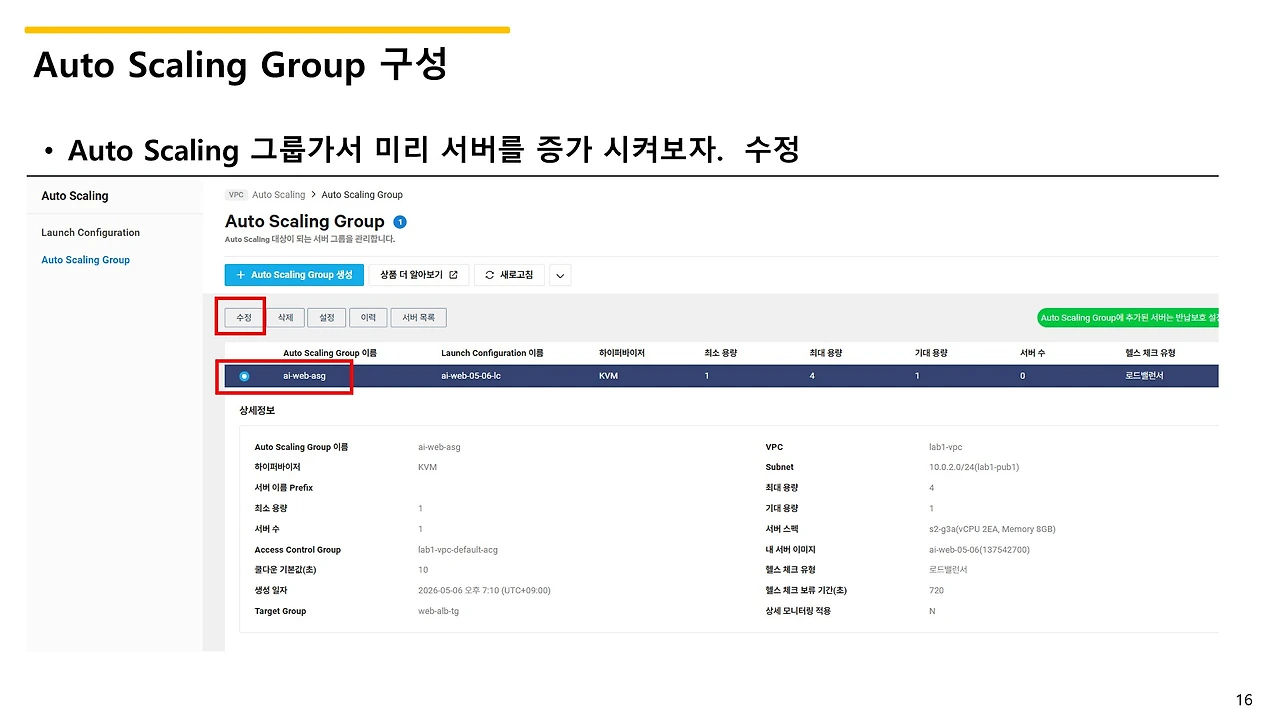Click ai-web-asg group name in table

click(x=304, y=376)
